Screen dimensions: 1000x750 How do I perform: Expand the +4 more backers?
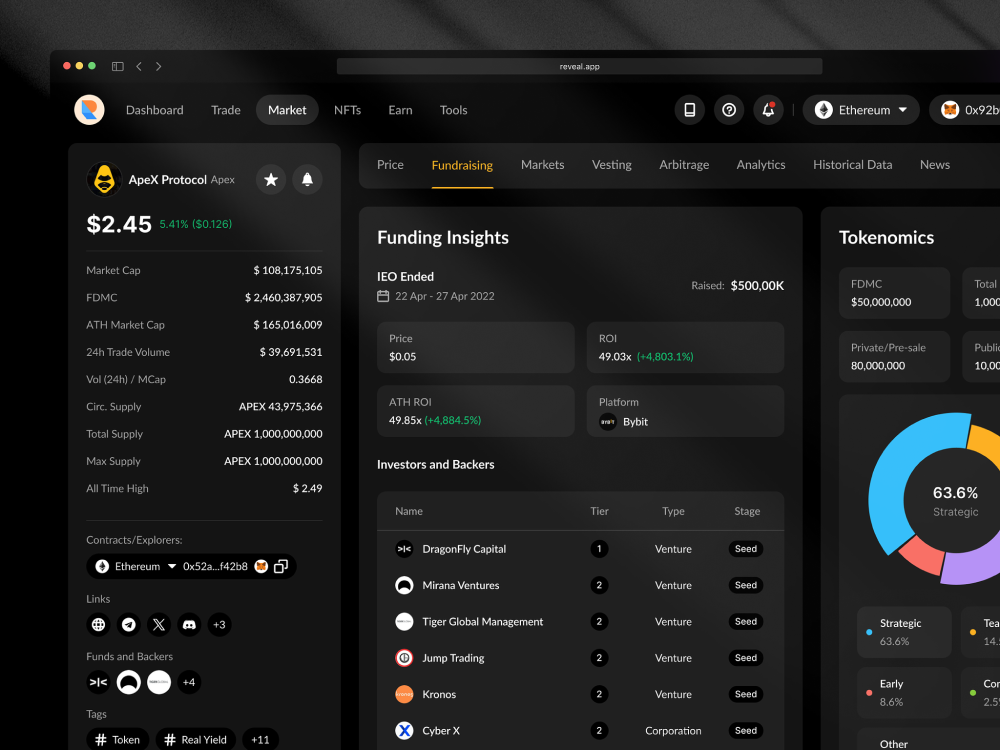pyautogui.click(x=189, y=682)
